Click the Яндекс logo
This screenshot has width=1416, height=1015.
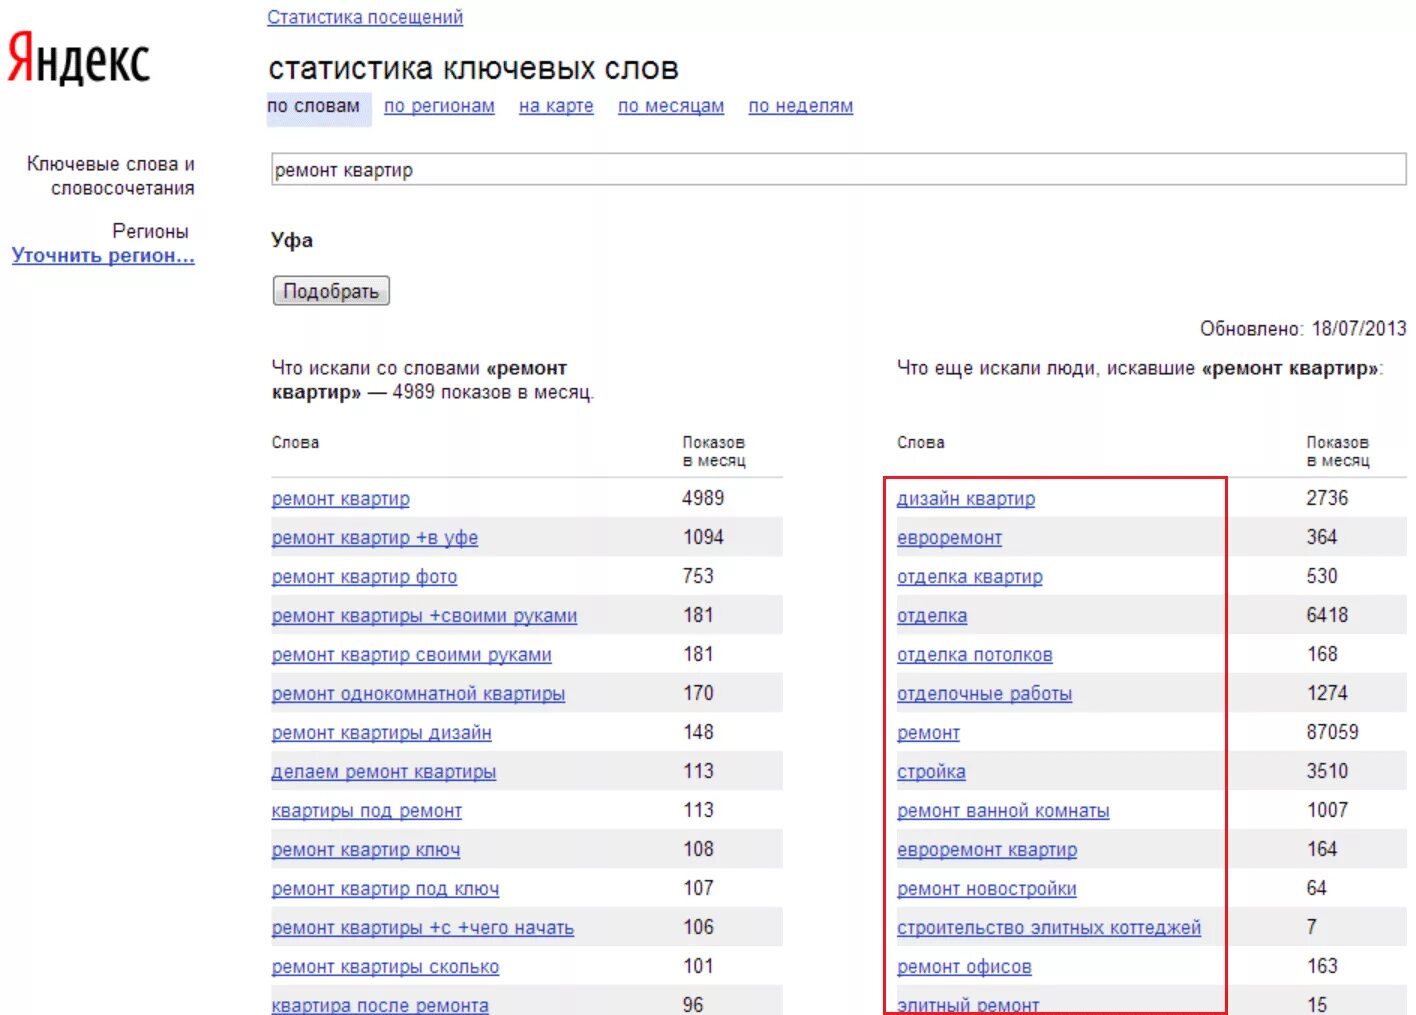pos(79,60)
